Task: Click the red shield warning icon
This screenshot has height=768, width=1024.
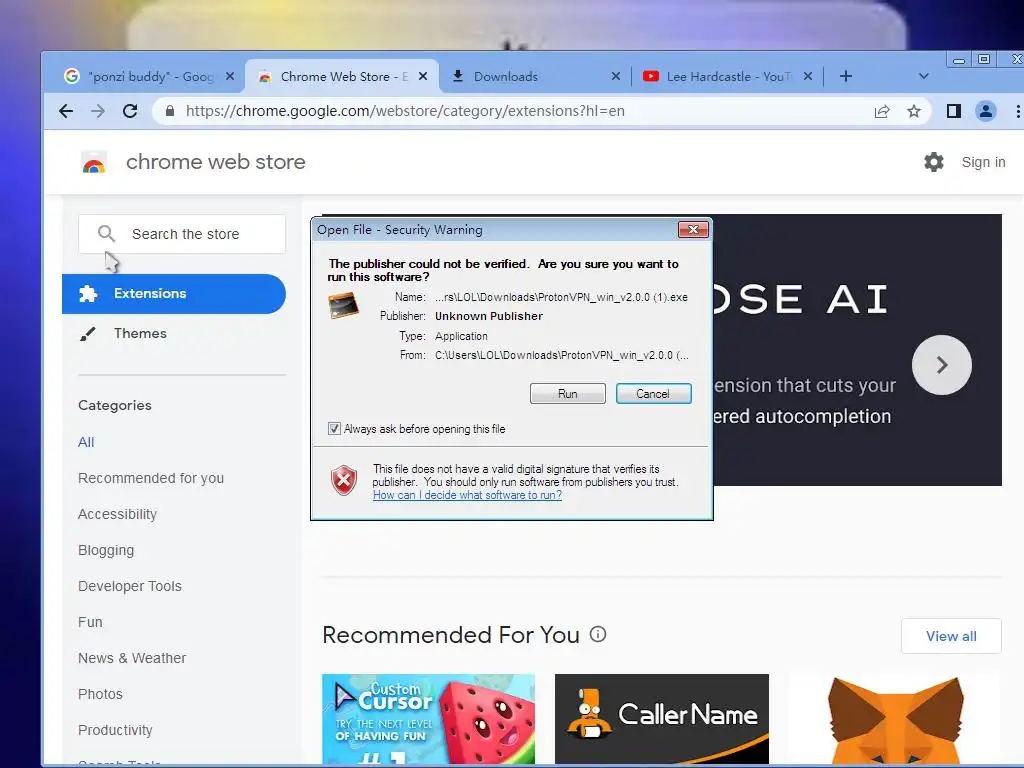Action: [344, 481]
